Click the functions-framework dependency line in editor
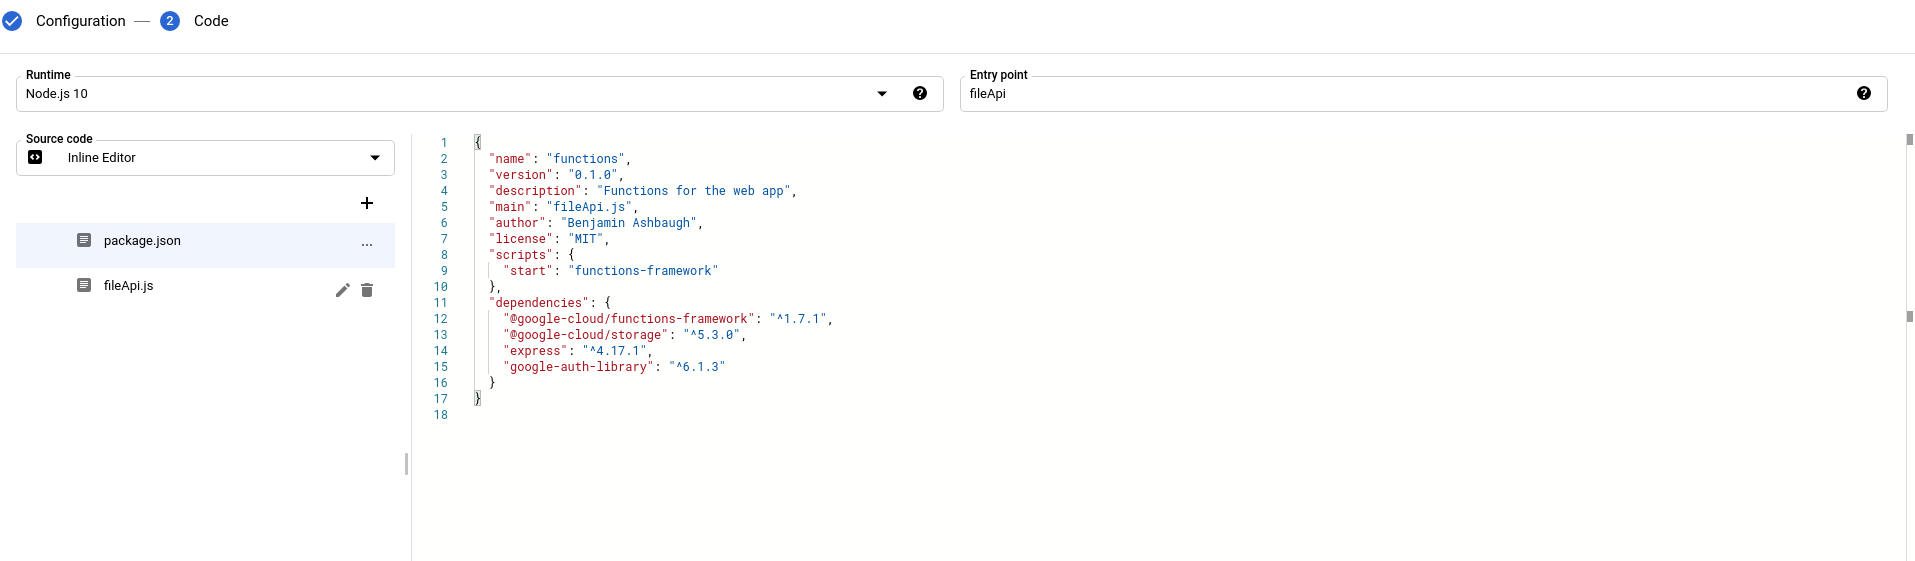The image size is (1915, 561). click(x=667, y=319)
